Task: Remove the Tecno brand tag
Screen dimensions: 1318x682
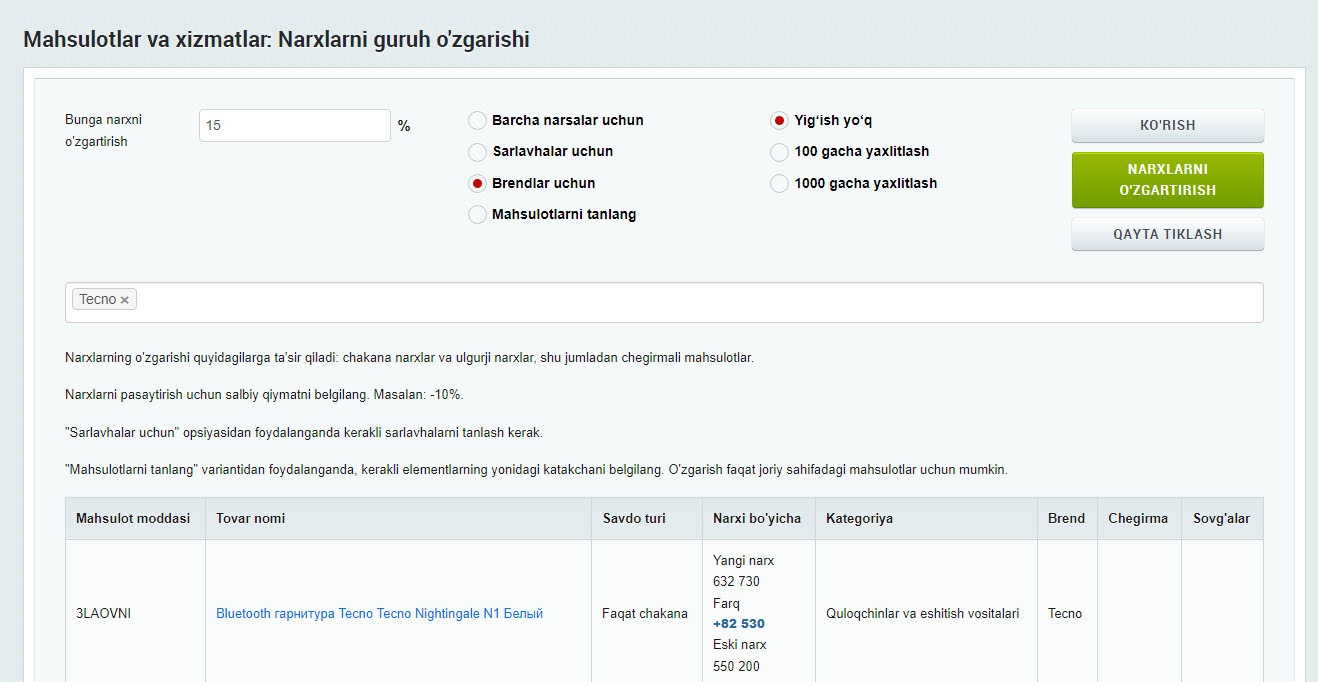Action: point(125,300)
